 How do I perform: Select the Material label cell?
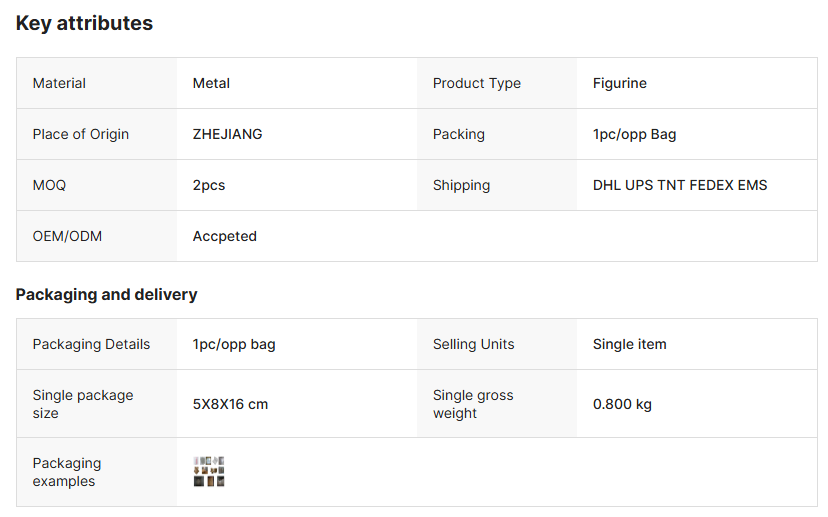point(59,83)
